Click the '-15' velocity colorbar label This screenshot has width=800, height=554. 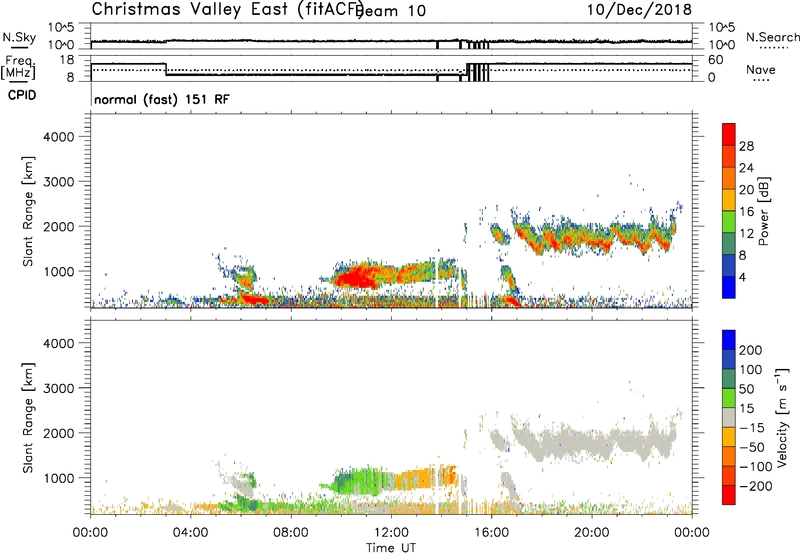pyautogui.click(x=752, y=427)
